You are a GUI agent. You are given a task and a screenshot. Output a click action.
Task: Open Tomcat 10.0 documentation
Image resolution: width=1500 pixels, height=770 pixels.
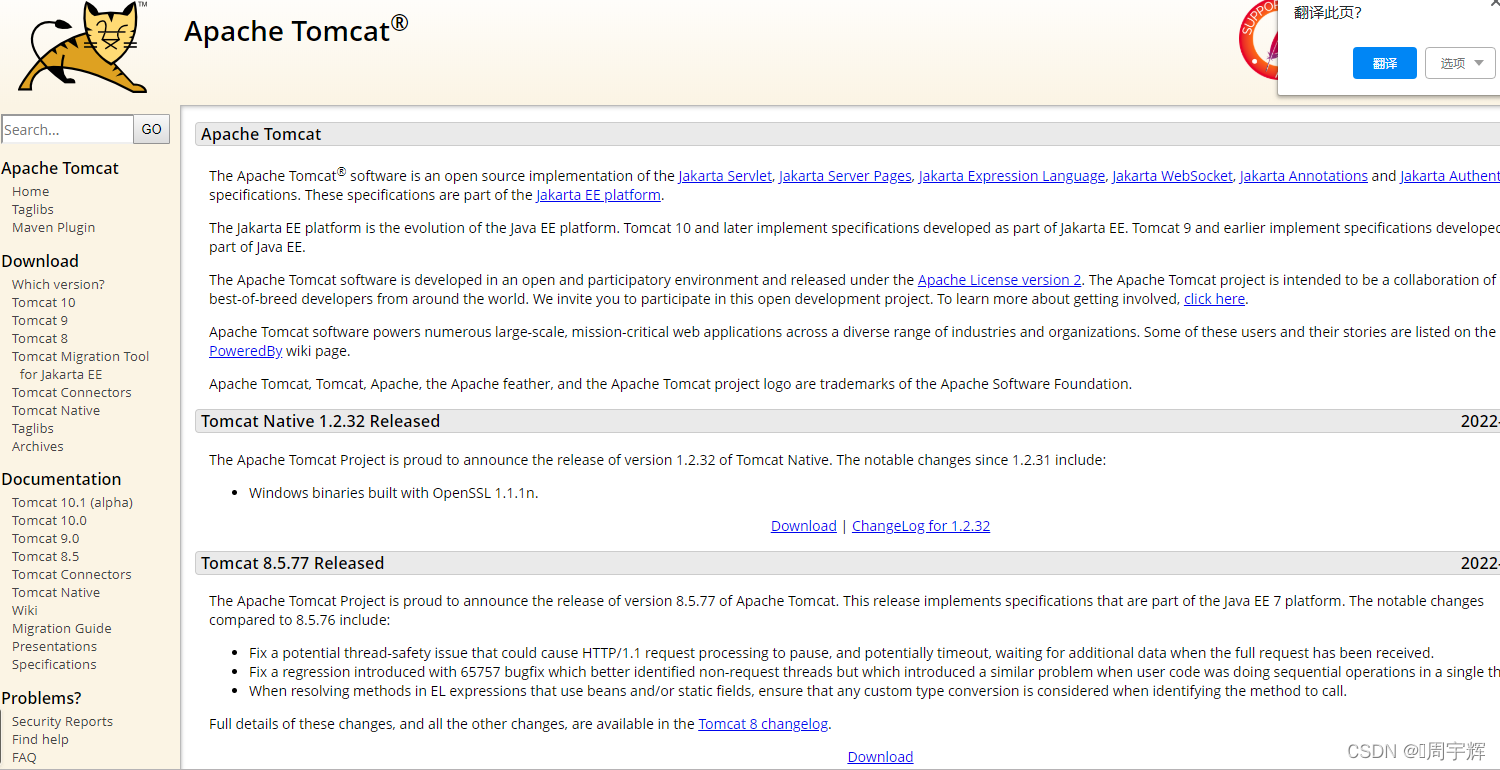(x=49, y=521)
